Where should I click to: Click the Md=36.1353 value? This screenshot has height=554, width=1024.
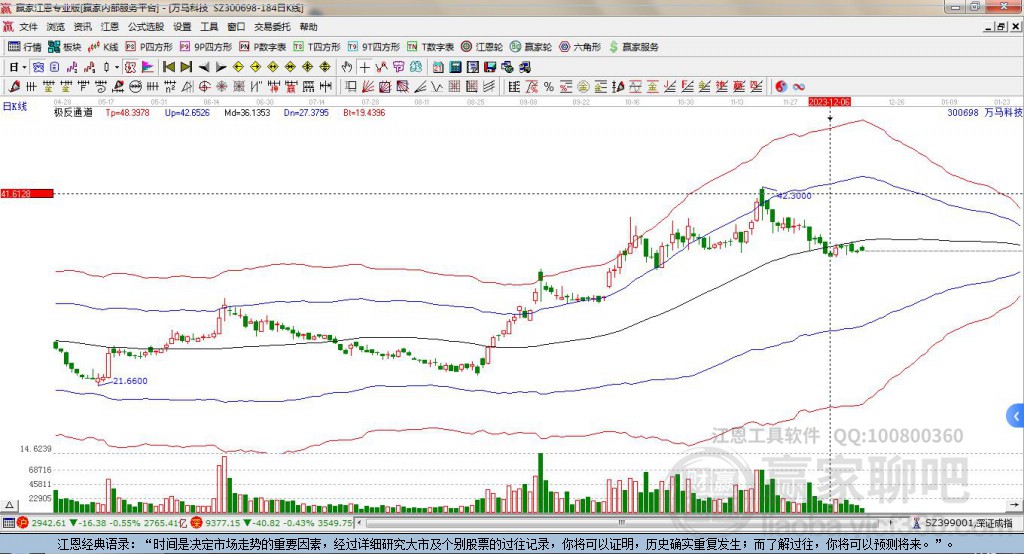tap(247, 112)
